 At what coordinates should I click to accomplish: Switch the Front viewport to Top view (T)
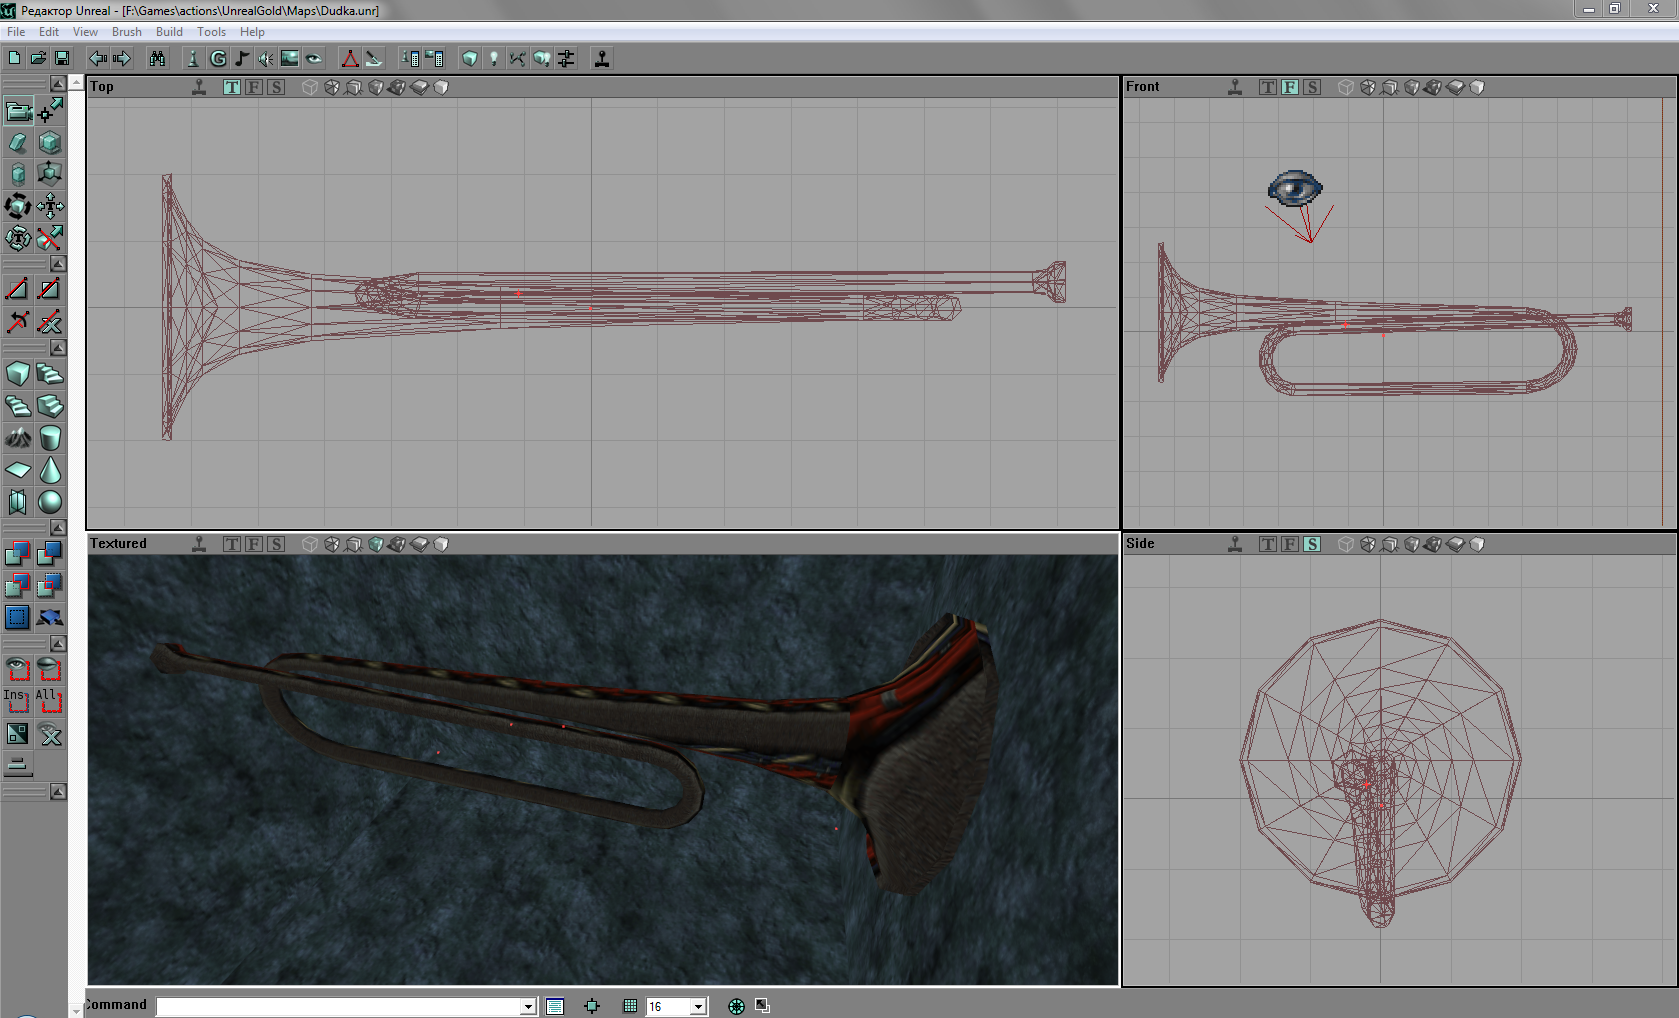click(x=1268, y=87)
